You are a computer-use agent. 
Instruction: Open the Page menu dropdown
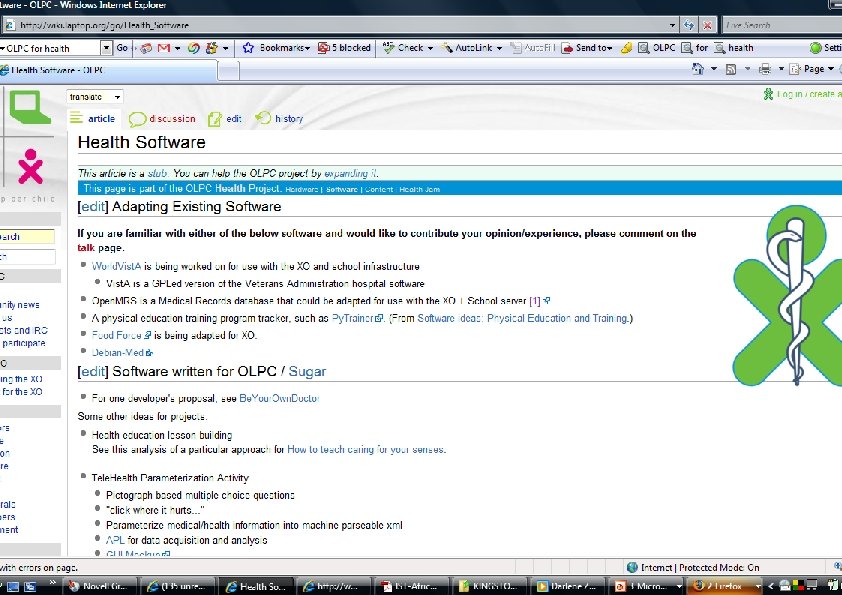[812, 69]
